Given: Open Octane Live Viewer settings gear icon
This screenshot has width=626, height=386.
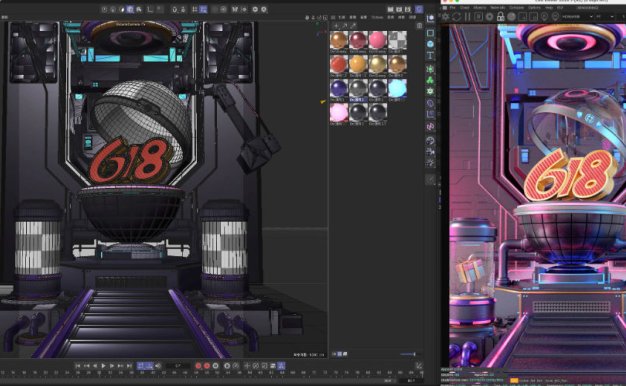Looking at the screenshot, I should (446, 17).
